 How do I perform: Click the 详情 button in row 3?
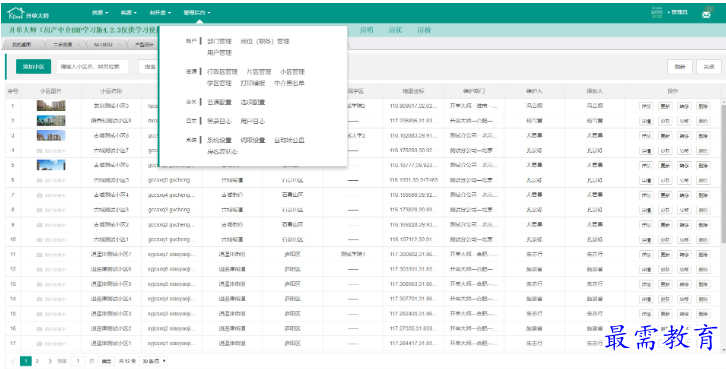tap(646, 136)
